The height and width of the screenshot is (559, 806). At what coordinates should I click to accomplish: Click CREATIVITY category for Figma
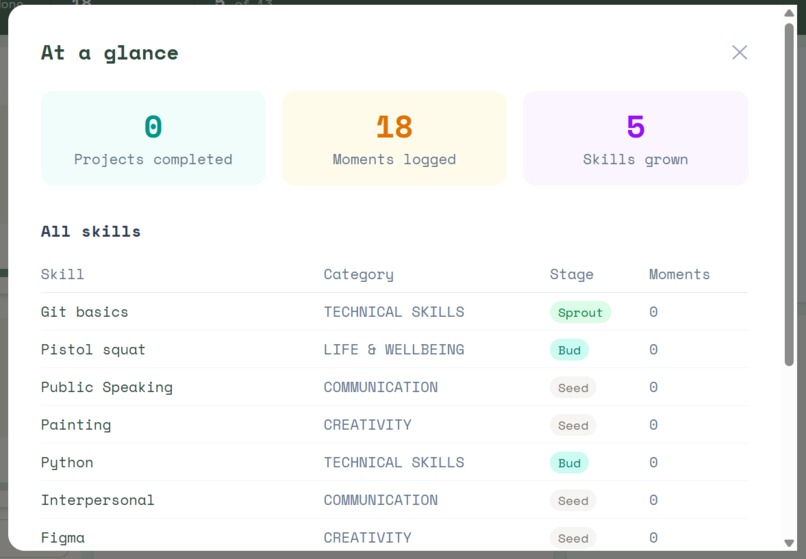click(x=368, y=537)
